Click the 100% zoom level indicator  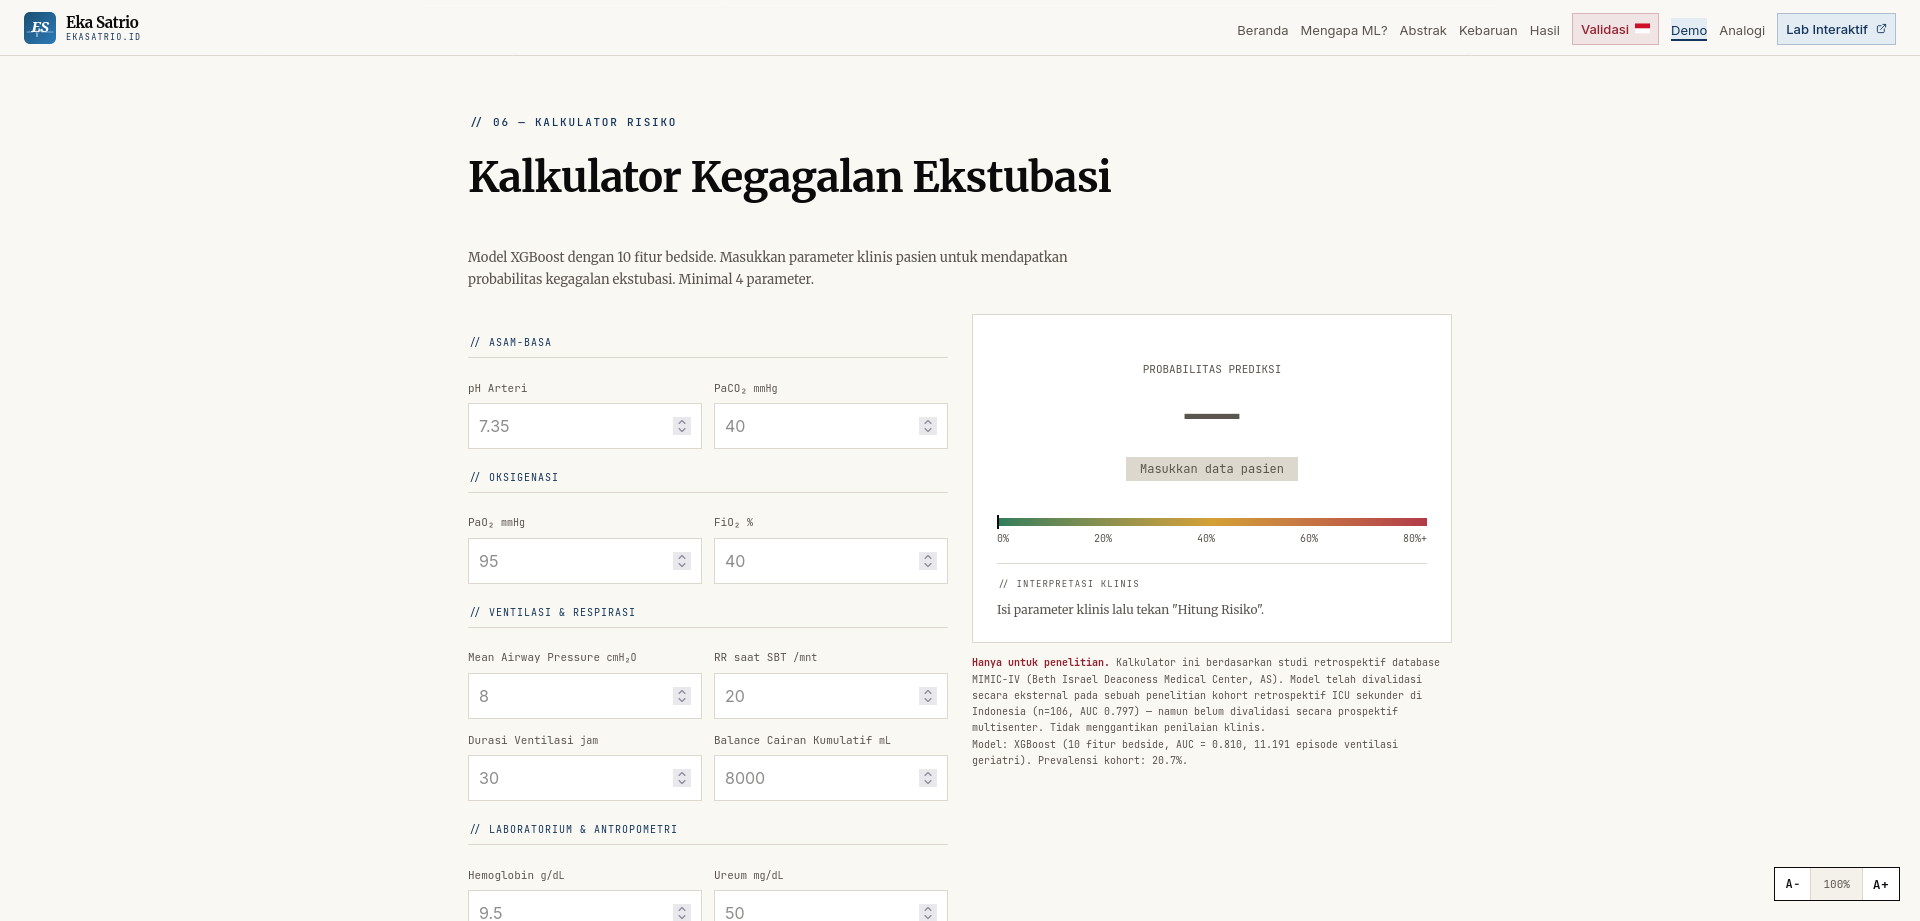pos(1836,884)
